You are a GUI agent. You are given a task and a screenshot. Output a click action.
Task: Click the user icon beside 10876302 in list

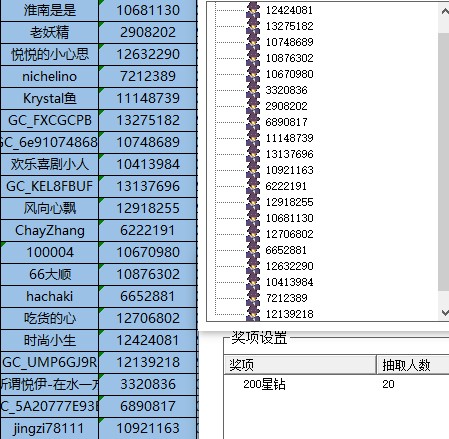(253, 58)
